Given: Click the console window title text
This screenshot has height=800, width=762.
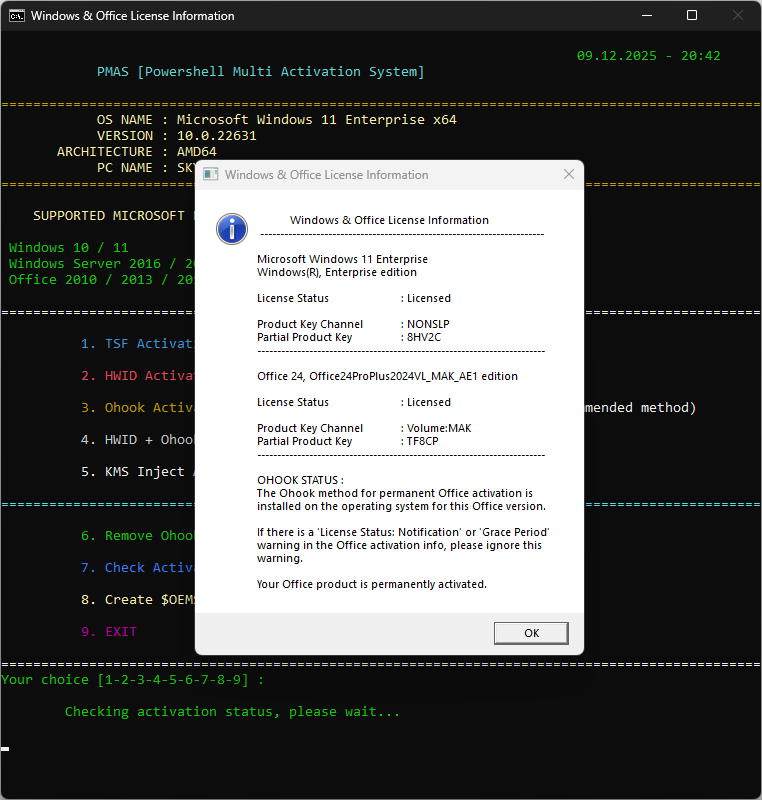Looking at the screenshot, I should click(x=133, y=16).
